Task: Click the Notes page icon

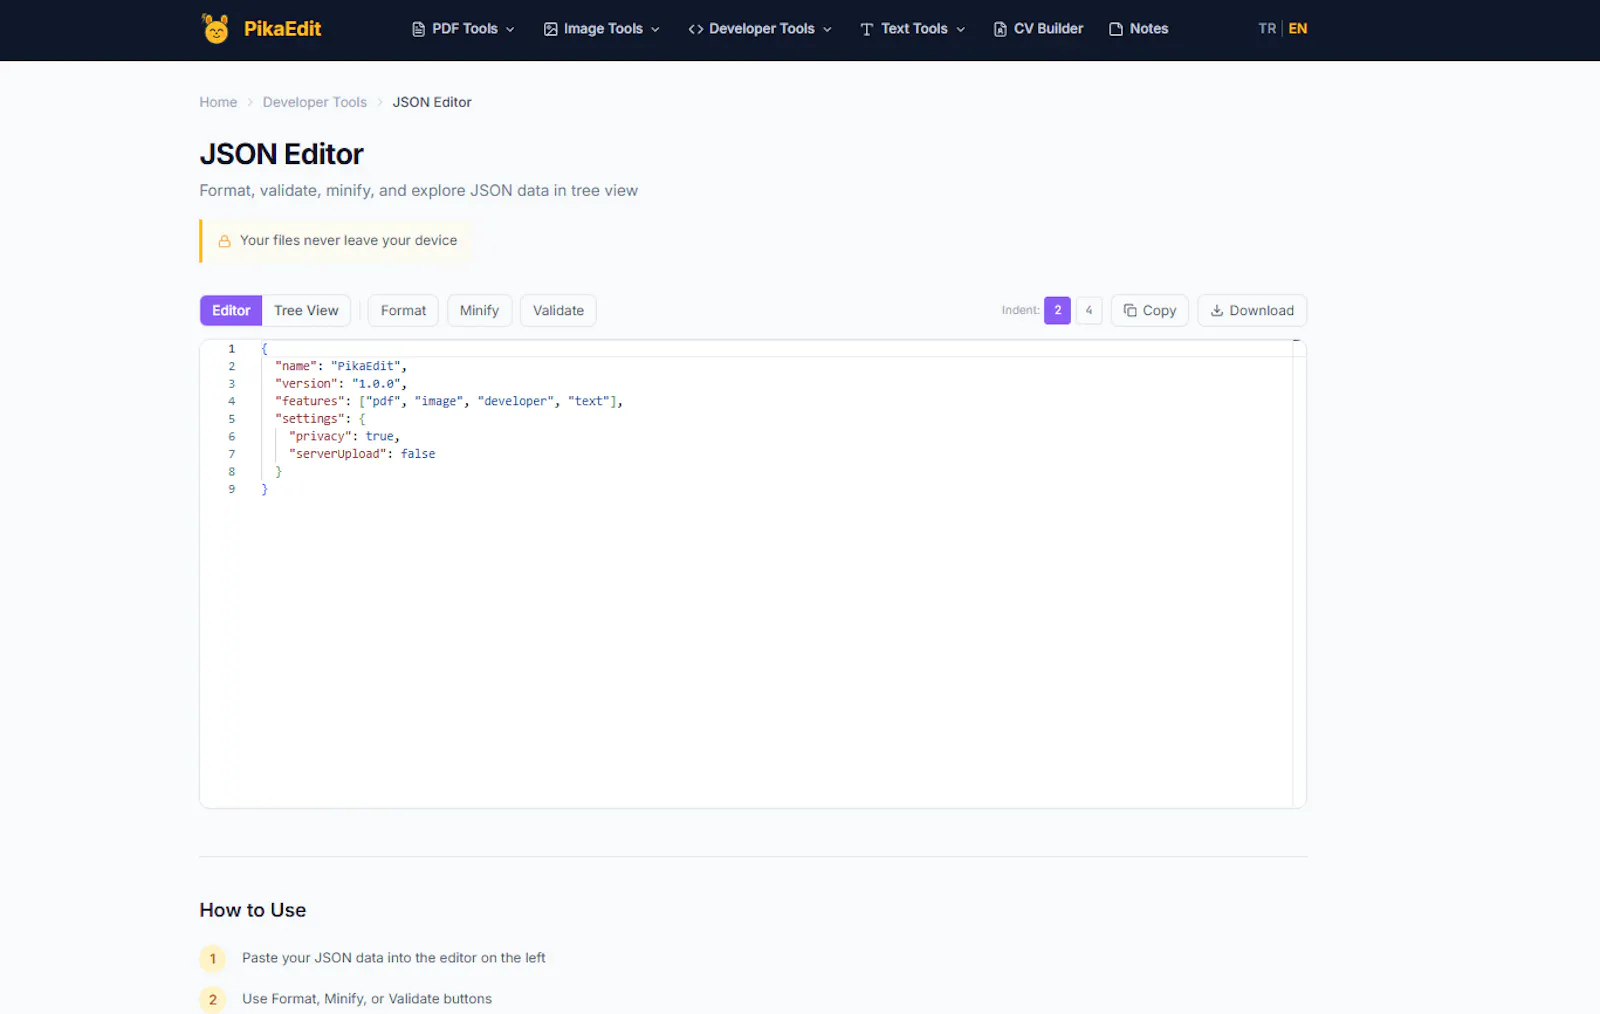Action: click(x=1116, y=29)
